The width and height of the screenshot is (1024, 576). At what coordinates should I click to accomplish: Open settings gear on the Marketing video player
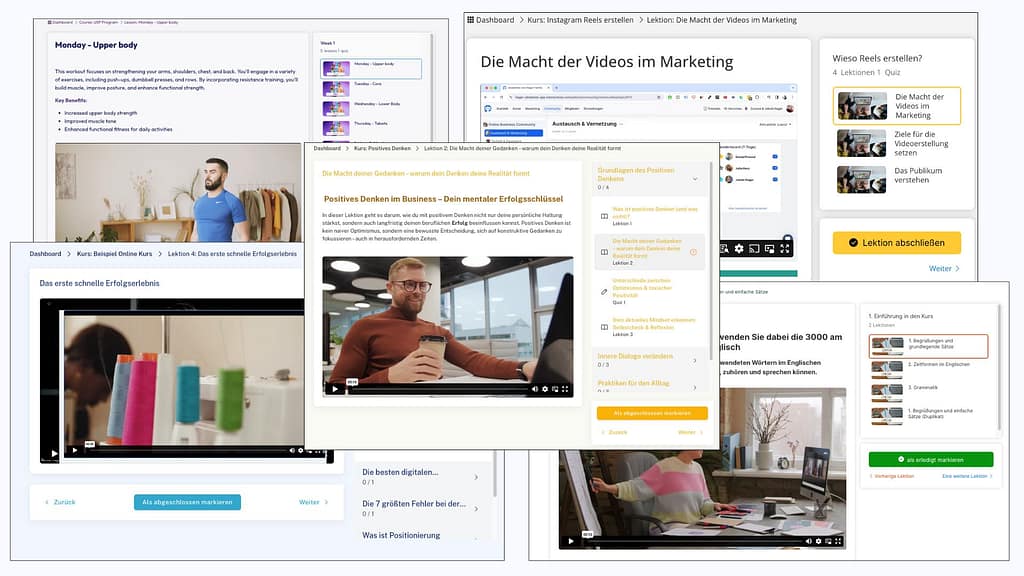[x=739, y=248]
